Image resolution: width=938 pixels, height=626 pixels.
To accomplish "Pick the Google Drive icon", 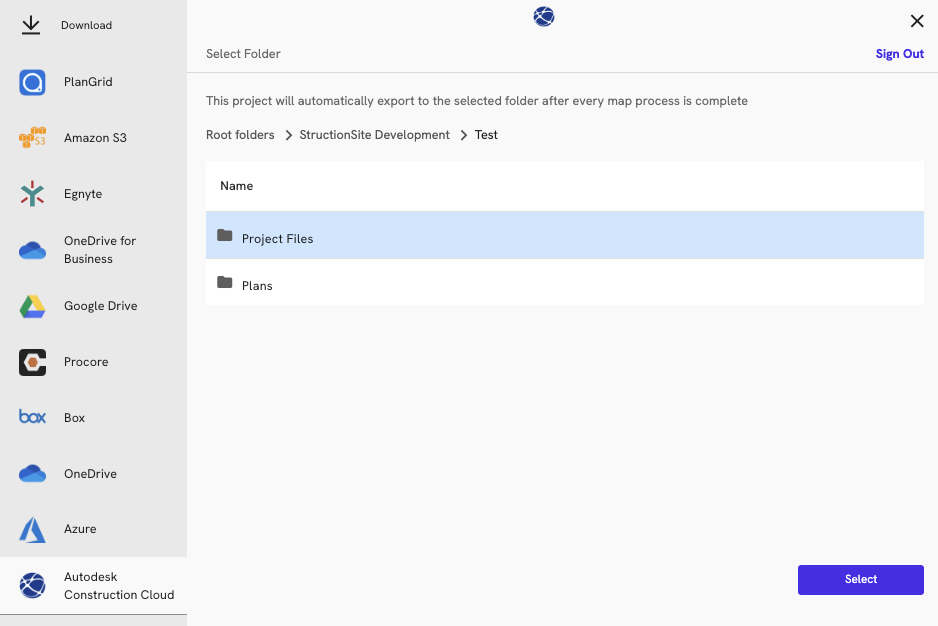I will pos(33,306).
